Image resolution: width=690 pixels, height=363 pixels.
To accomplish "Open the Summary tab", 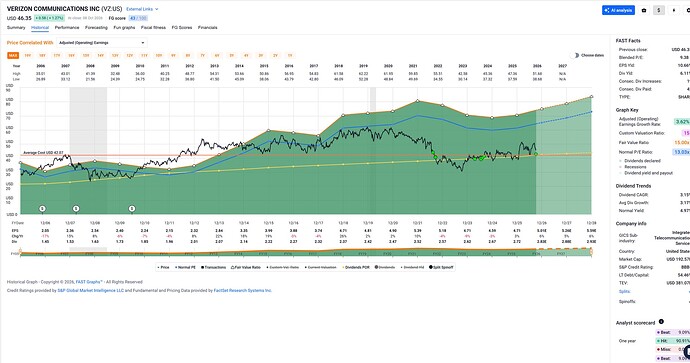I will 16,27.
